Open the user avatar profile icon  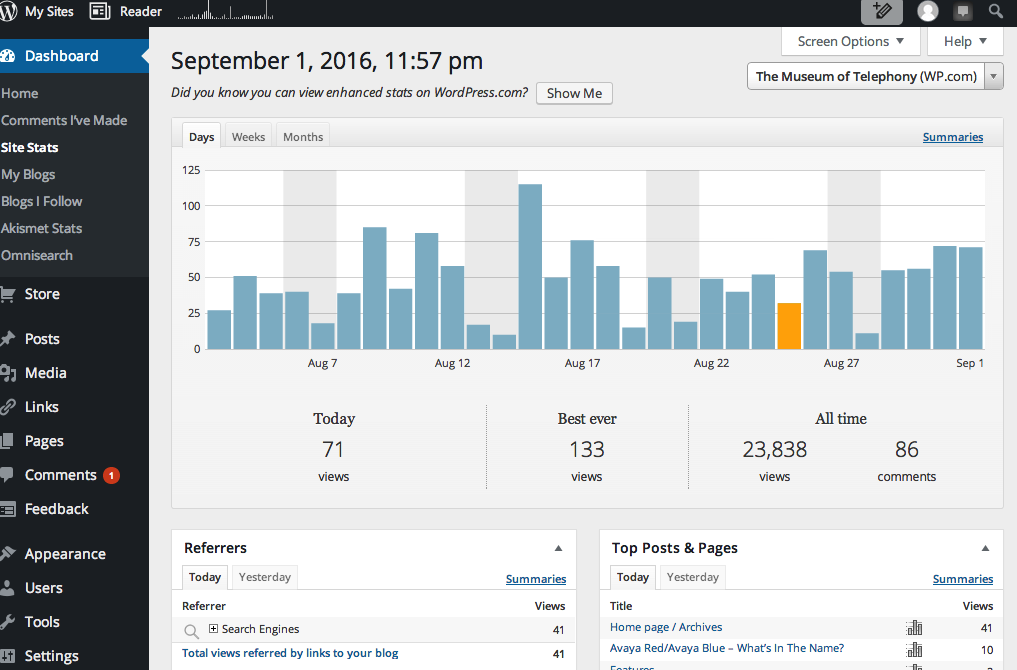pyautogui.click(x=928, y=12)
